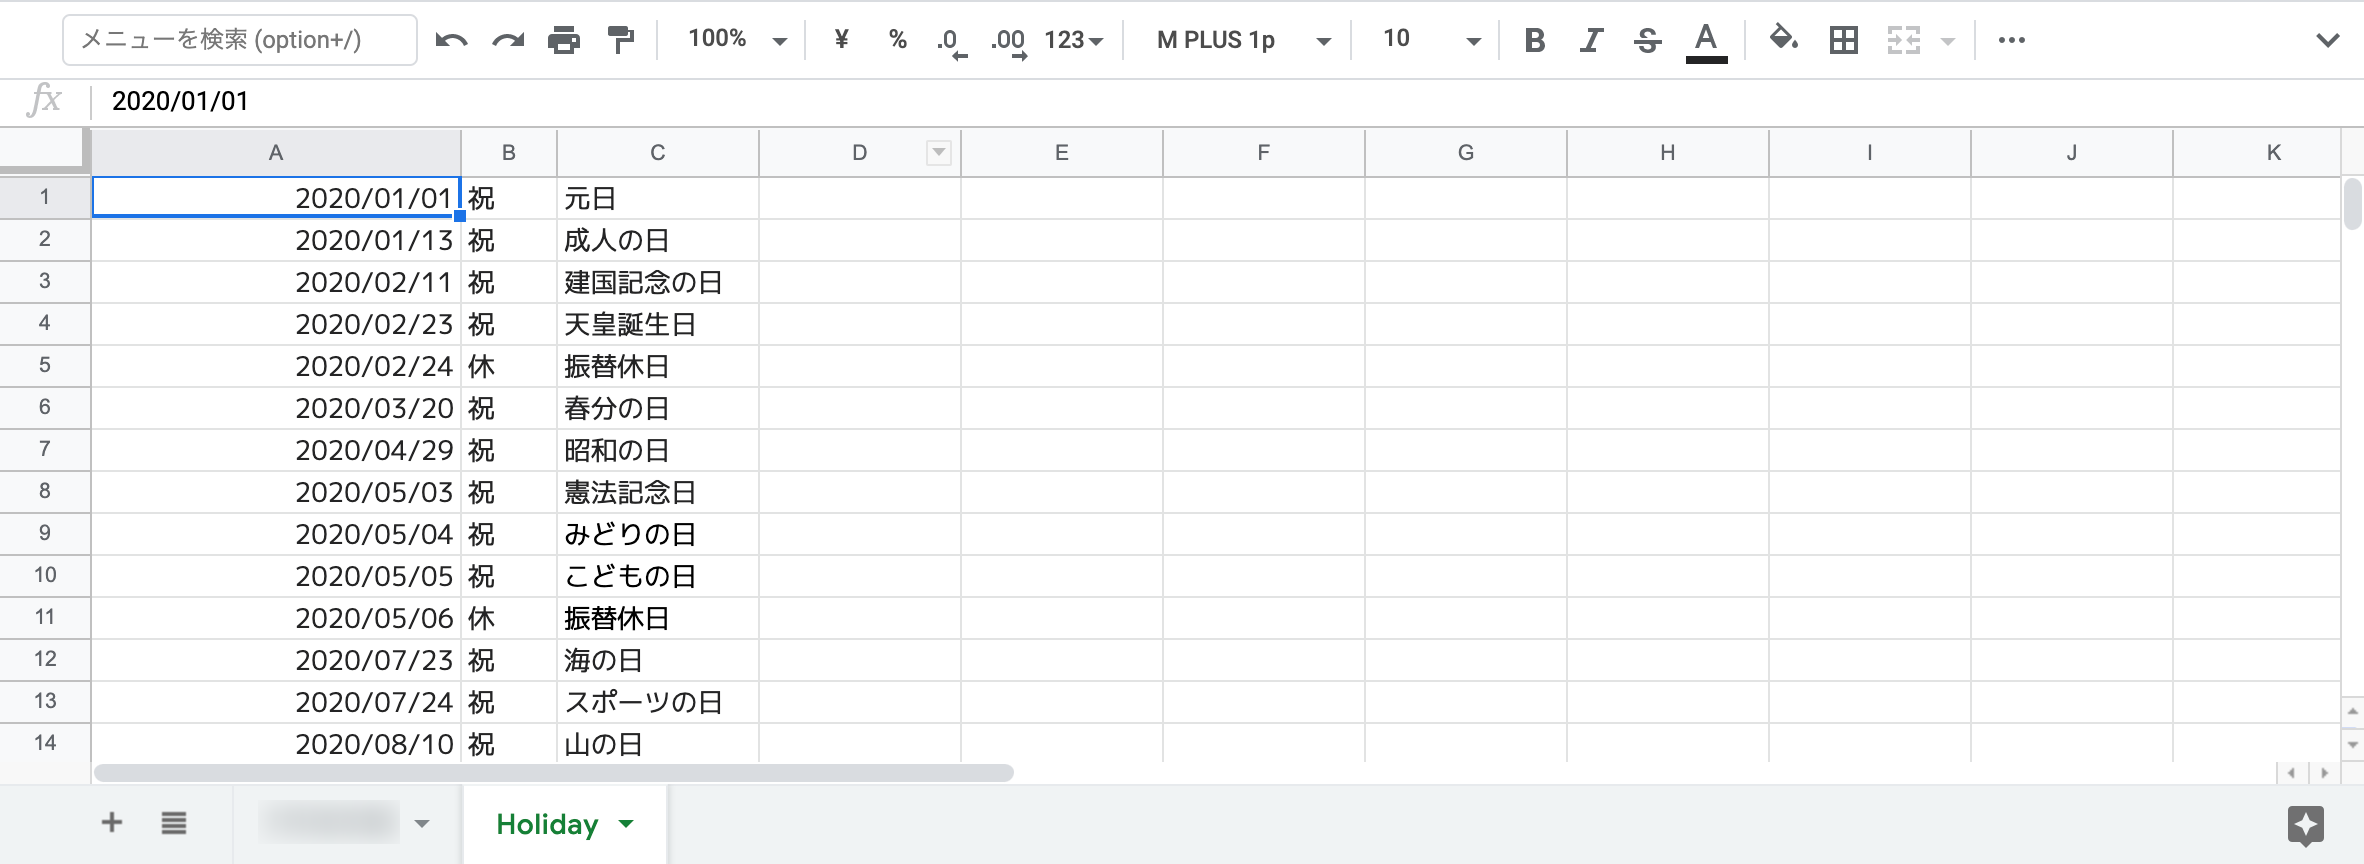
Task: Click the menu search input field
Action: (x=240, y=40)
